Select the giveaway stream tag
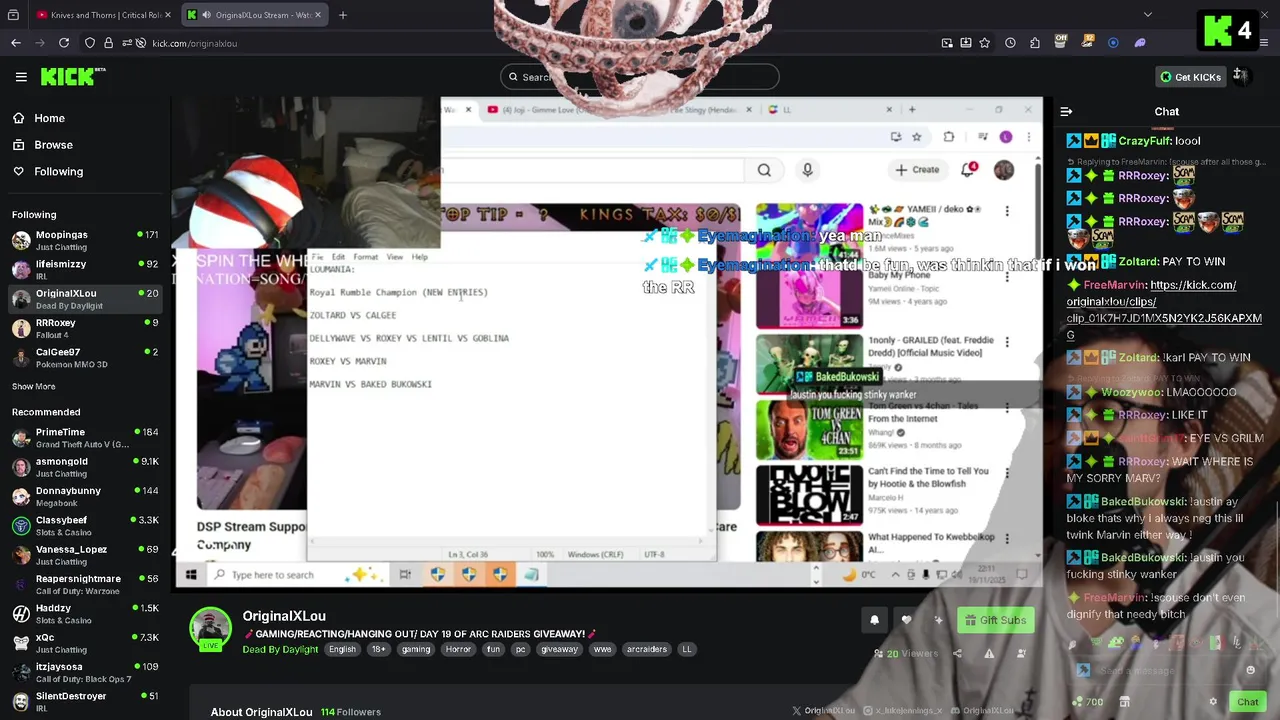The image size is (1280, 720). pyautogui.click(x=559, y=649)
